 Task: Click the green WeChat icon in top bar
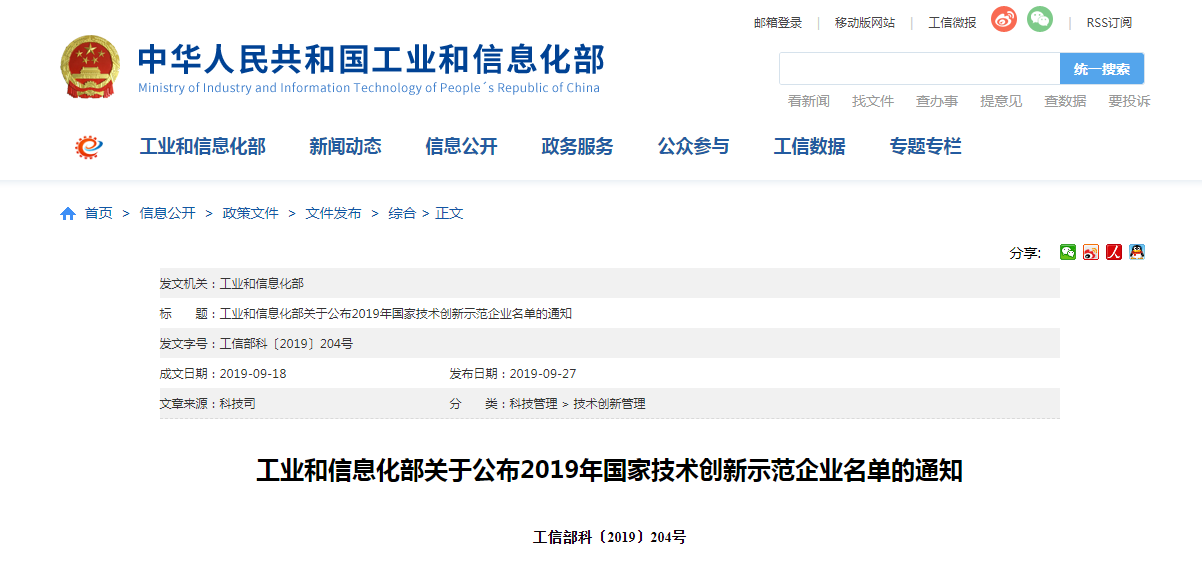coord(1040,20)
